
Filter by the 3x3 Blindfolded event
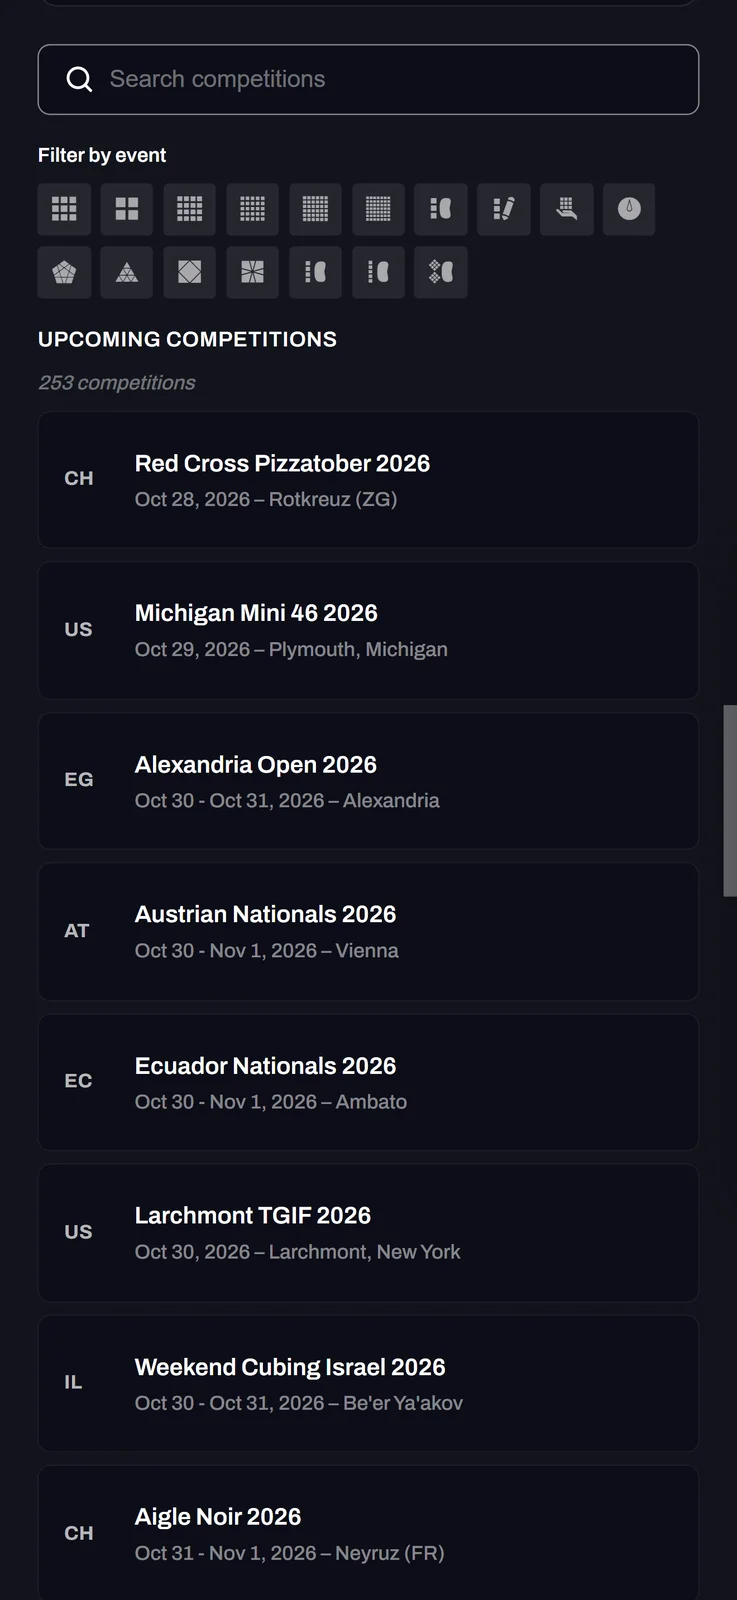pyautogui.click(x=441, y=209)
